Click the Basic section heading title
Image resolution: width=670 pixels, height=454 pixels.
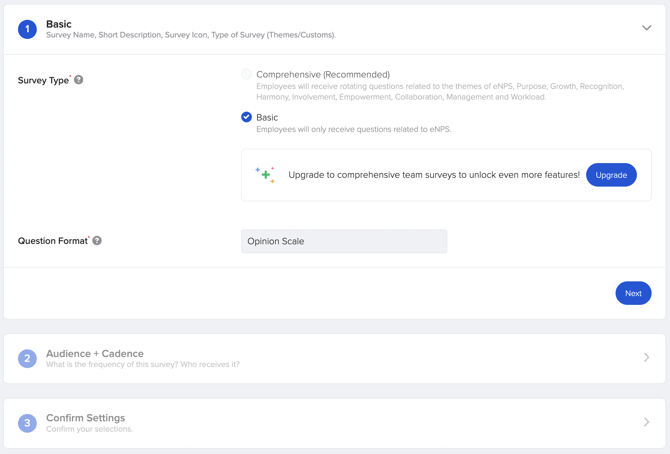pyautogui.click(x=59, y=24)
